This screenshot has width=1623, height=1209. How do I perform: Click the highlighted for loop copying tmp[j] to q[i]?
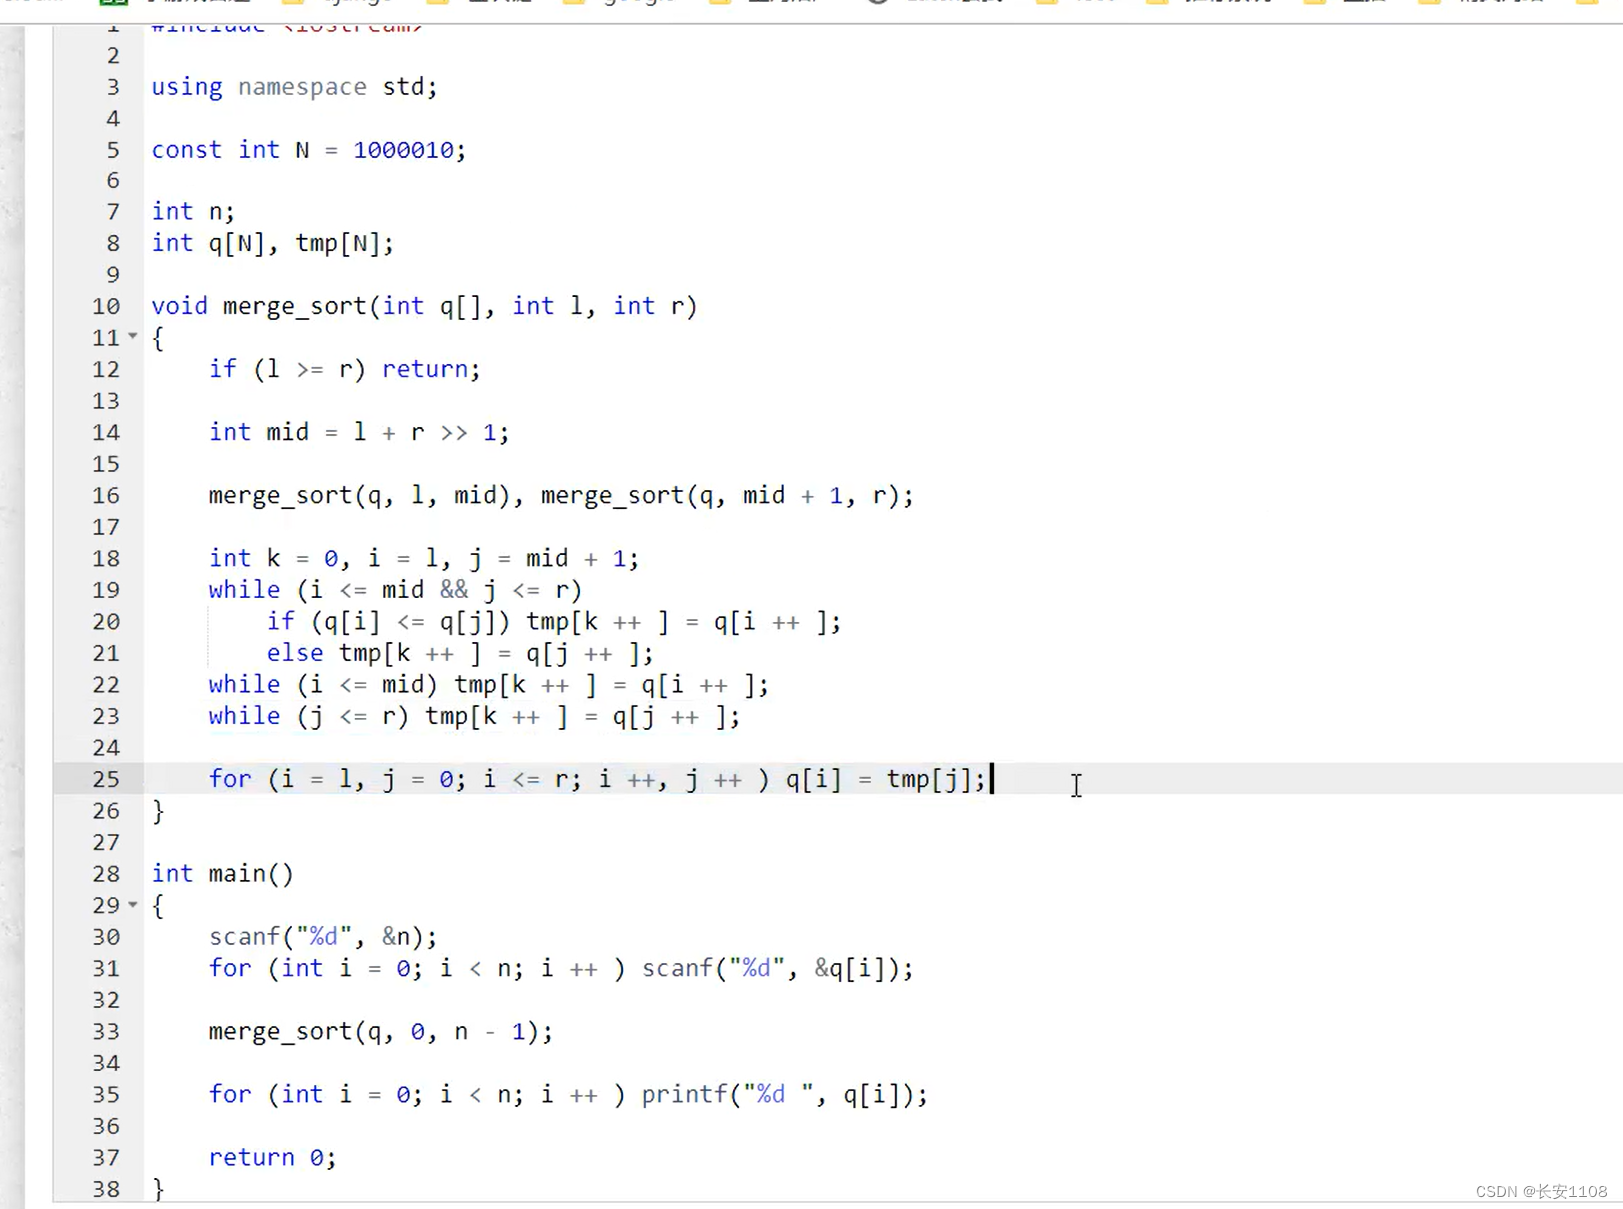597,779
